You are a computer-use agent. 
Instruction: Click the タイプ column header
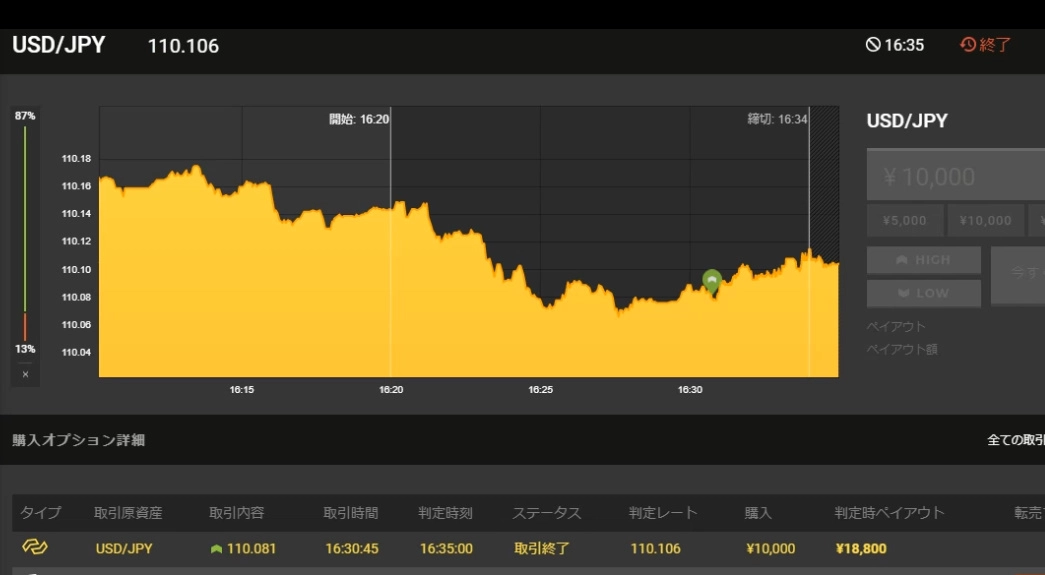pos(41,513)
